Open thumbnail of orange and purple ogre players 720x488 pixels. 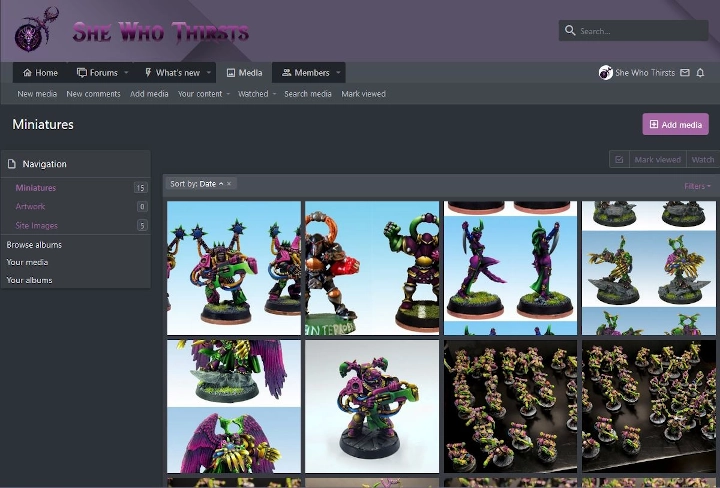click(372, 268)
